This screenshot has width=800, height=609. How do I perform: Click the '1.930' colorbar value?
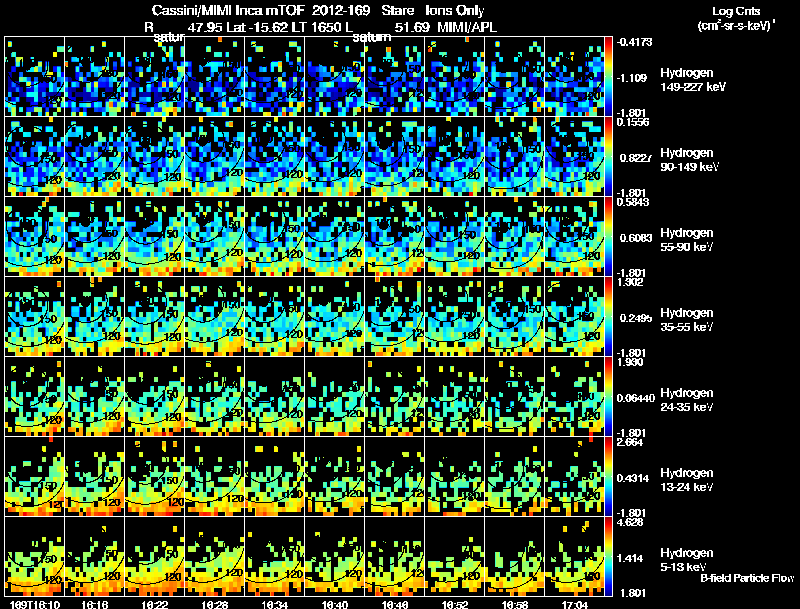tap(630, 362)
